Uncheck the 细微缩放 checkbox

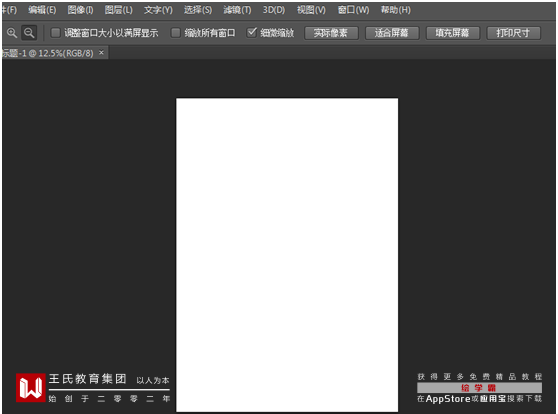point(252,32)
